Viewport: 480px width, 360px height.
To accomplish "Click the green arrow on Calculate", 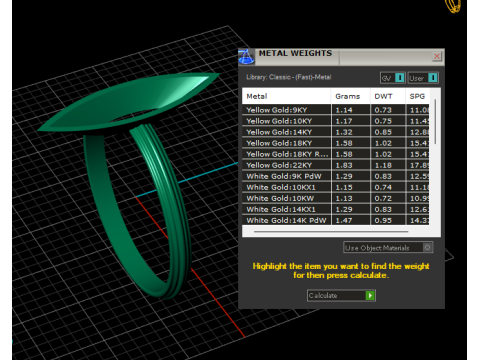I will tap(370, 295).
